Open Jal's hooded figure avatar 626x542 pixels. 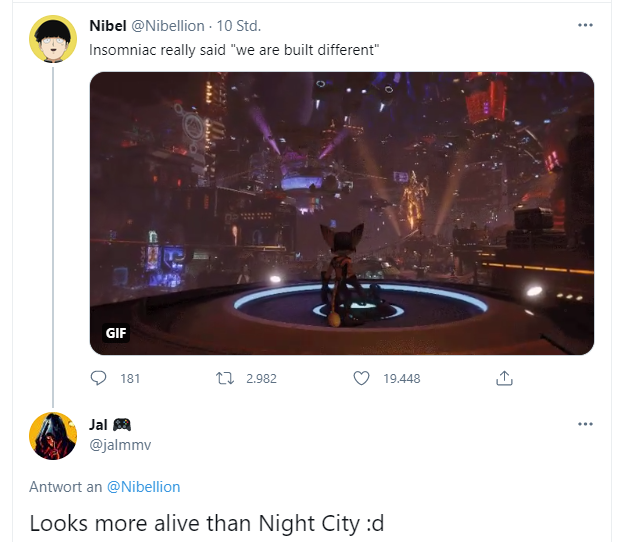53,436
